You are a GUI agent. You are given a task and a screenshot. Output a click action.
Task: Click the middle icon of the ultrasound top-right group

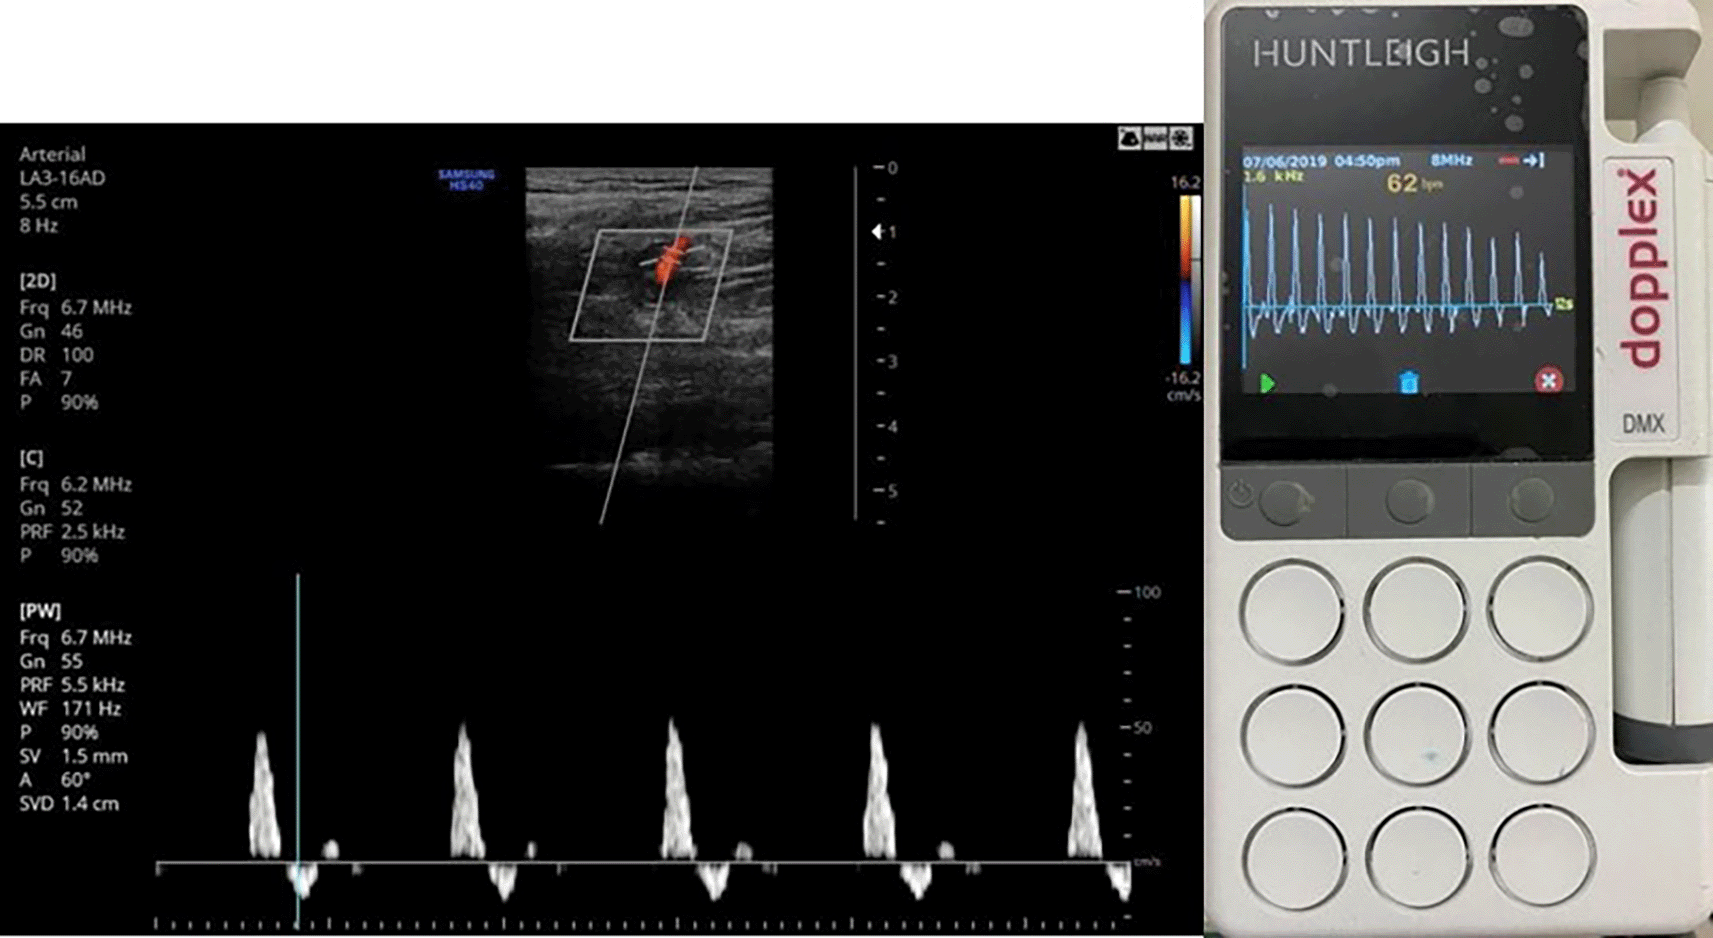[x=1155, y=138]
